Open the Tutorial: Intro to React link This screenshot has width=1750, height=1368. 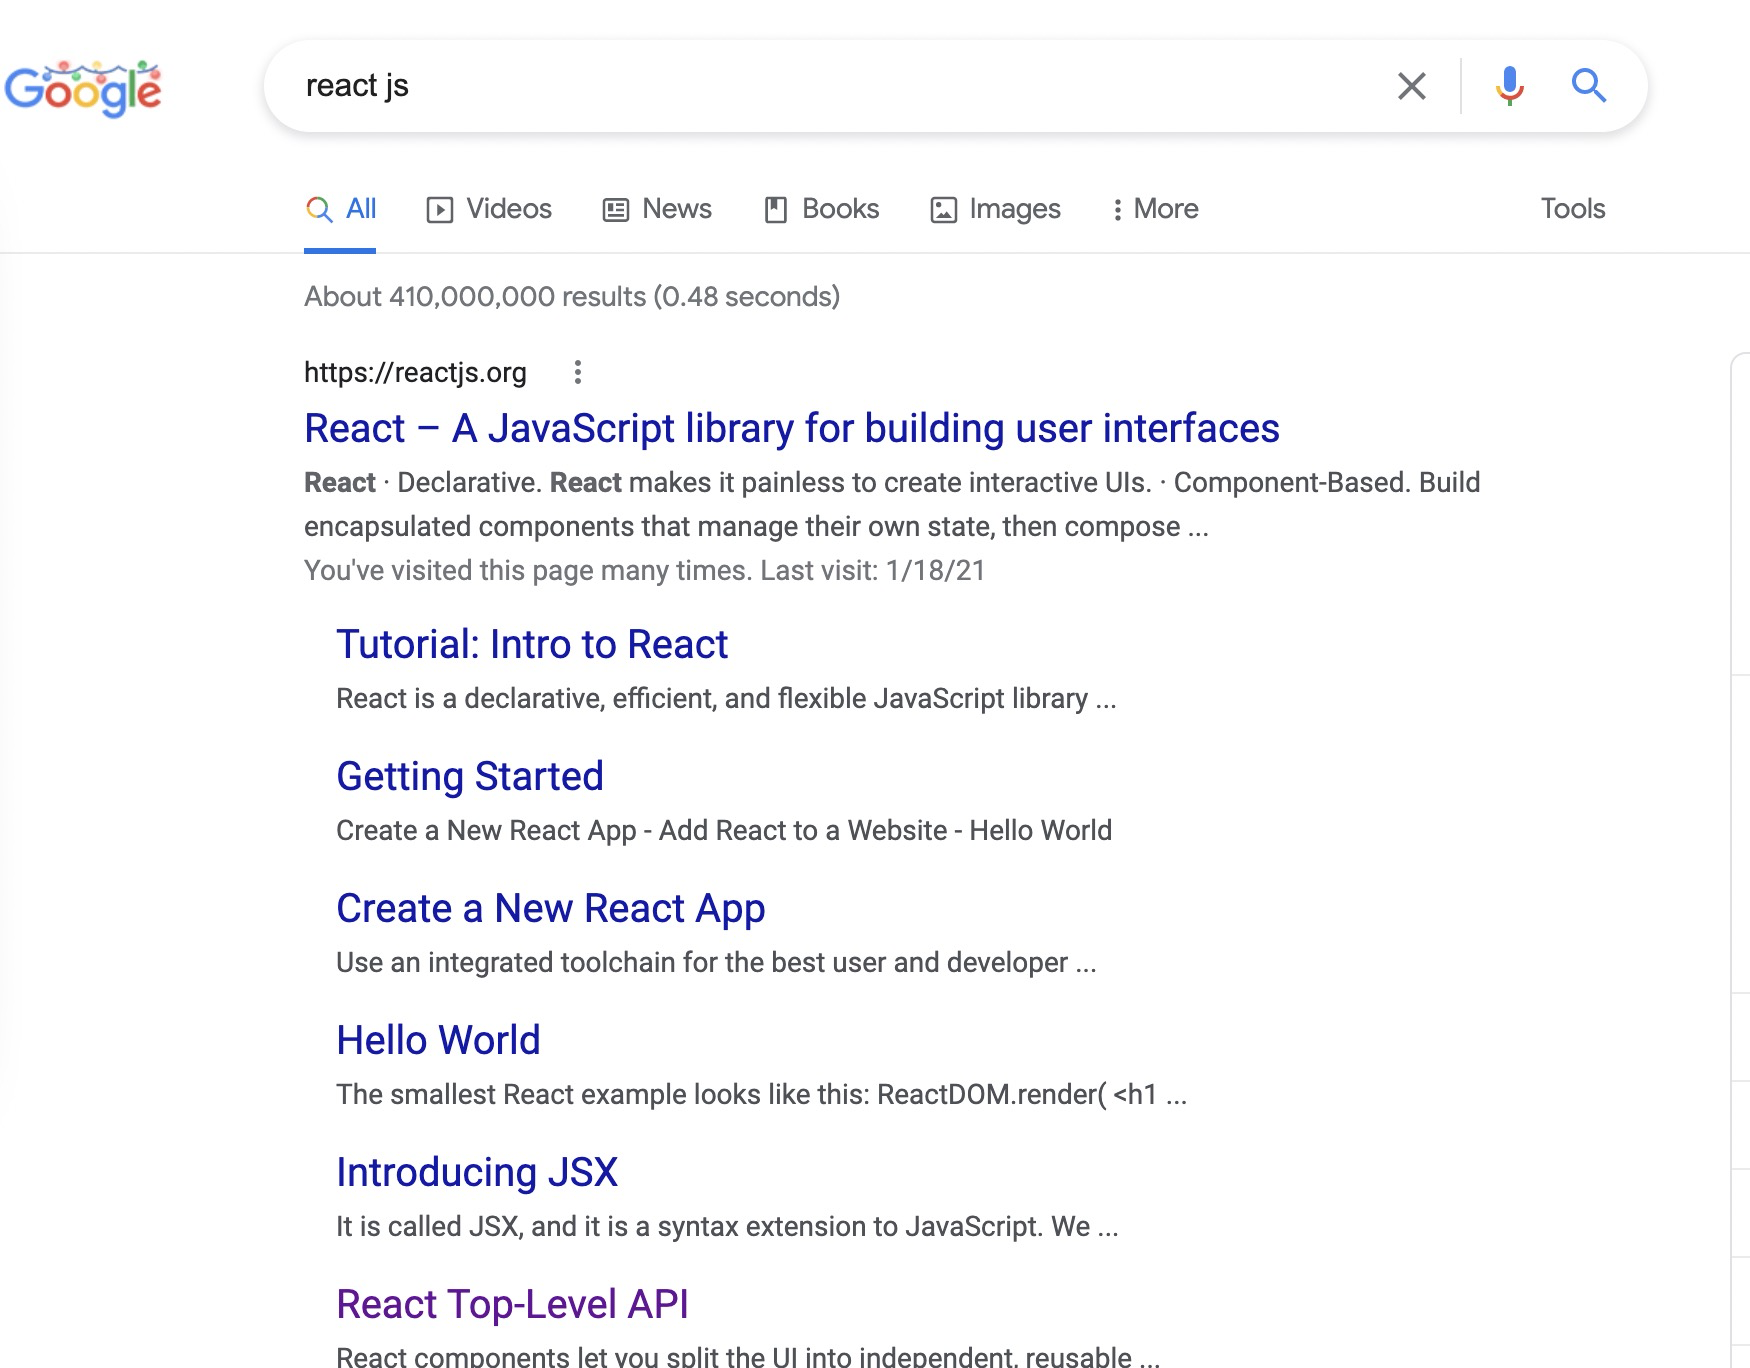pos(531,644)
